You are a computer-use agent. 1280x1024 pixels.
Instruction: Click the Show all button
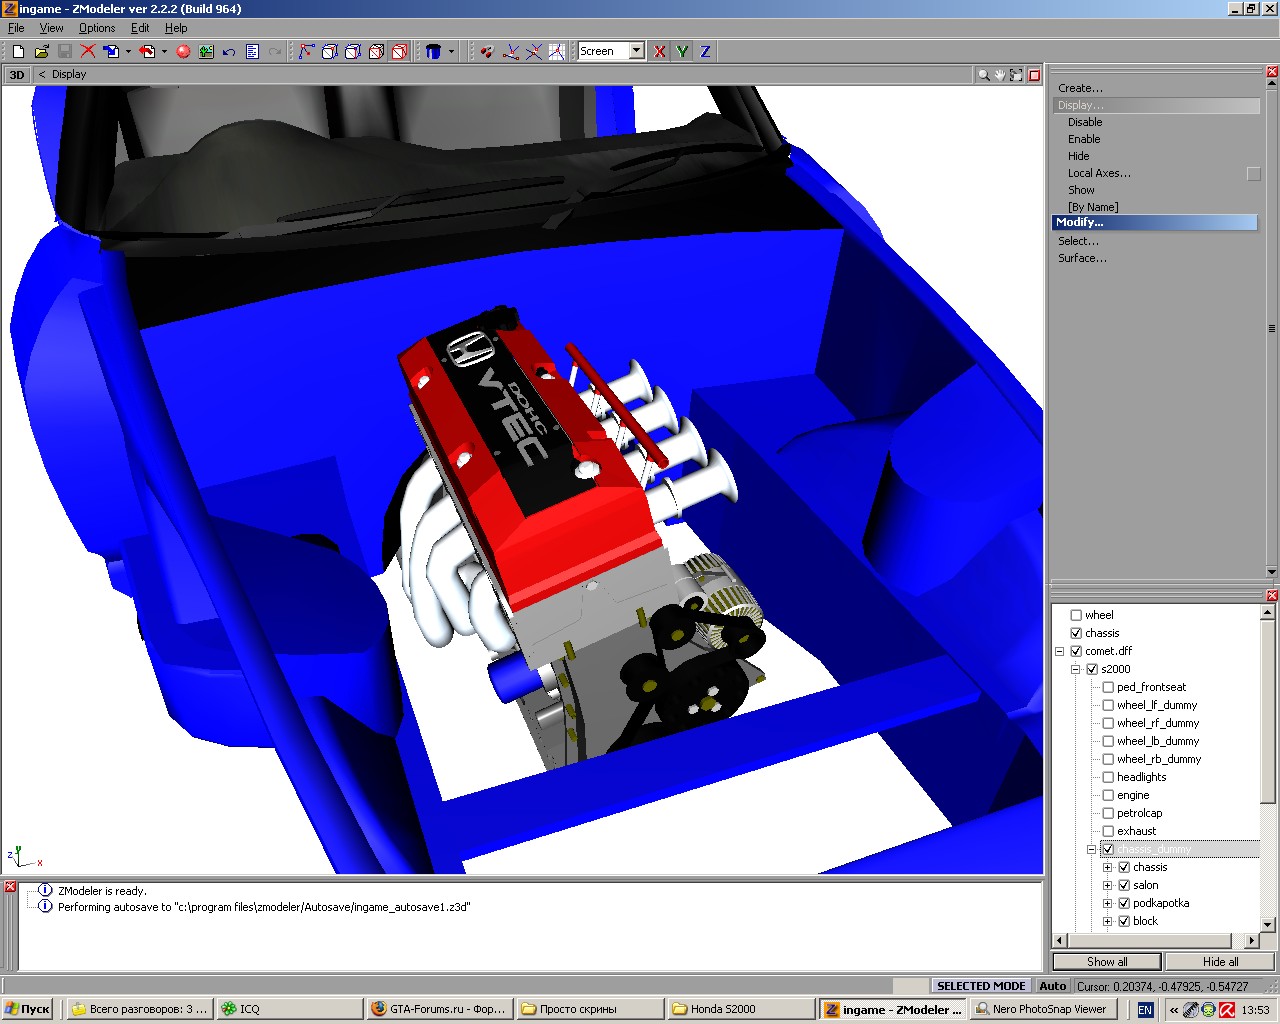[x=1107, y=962]
